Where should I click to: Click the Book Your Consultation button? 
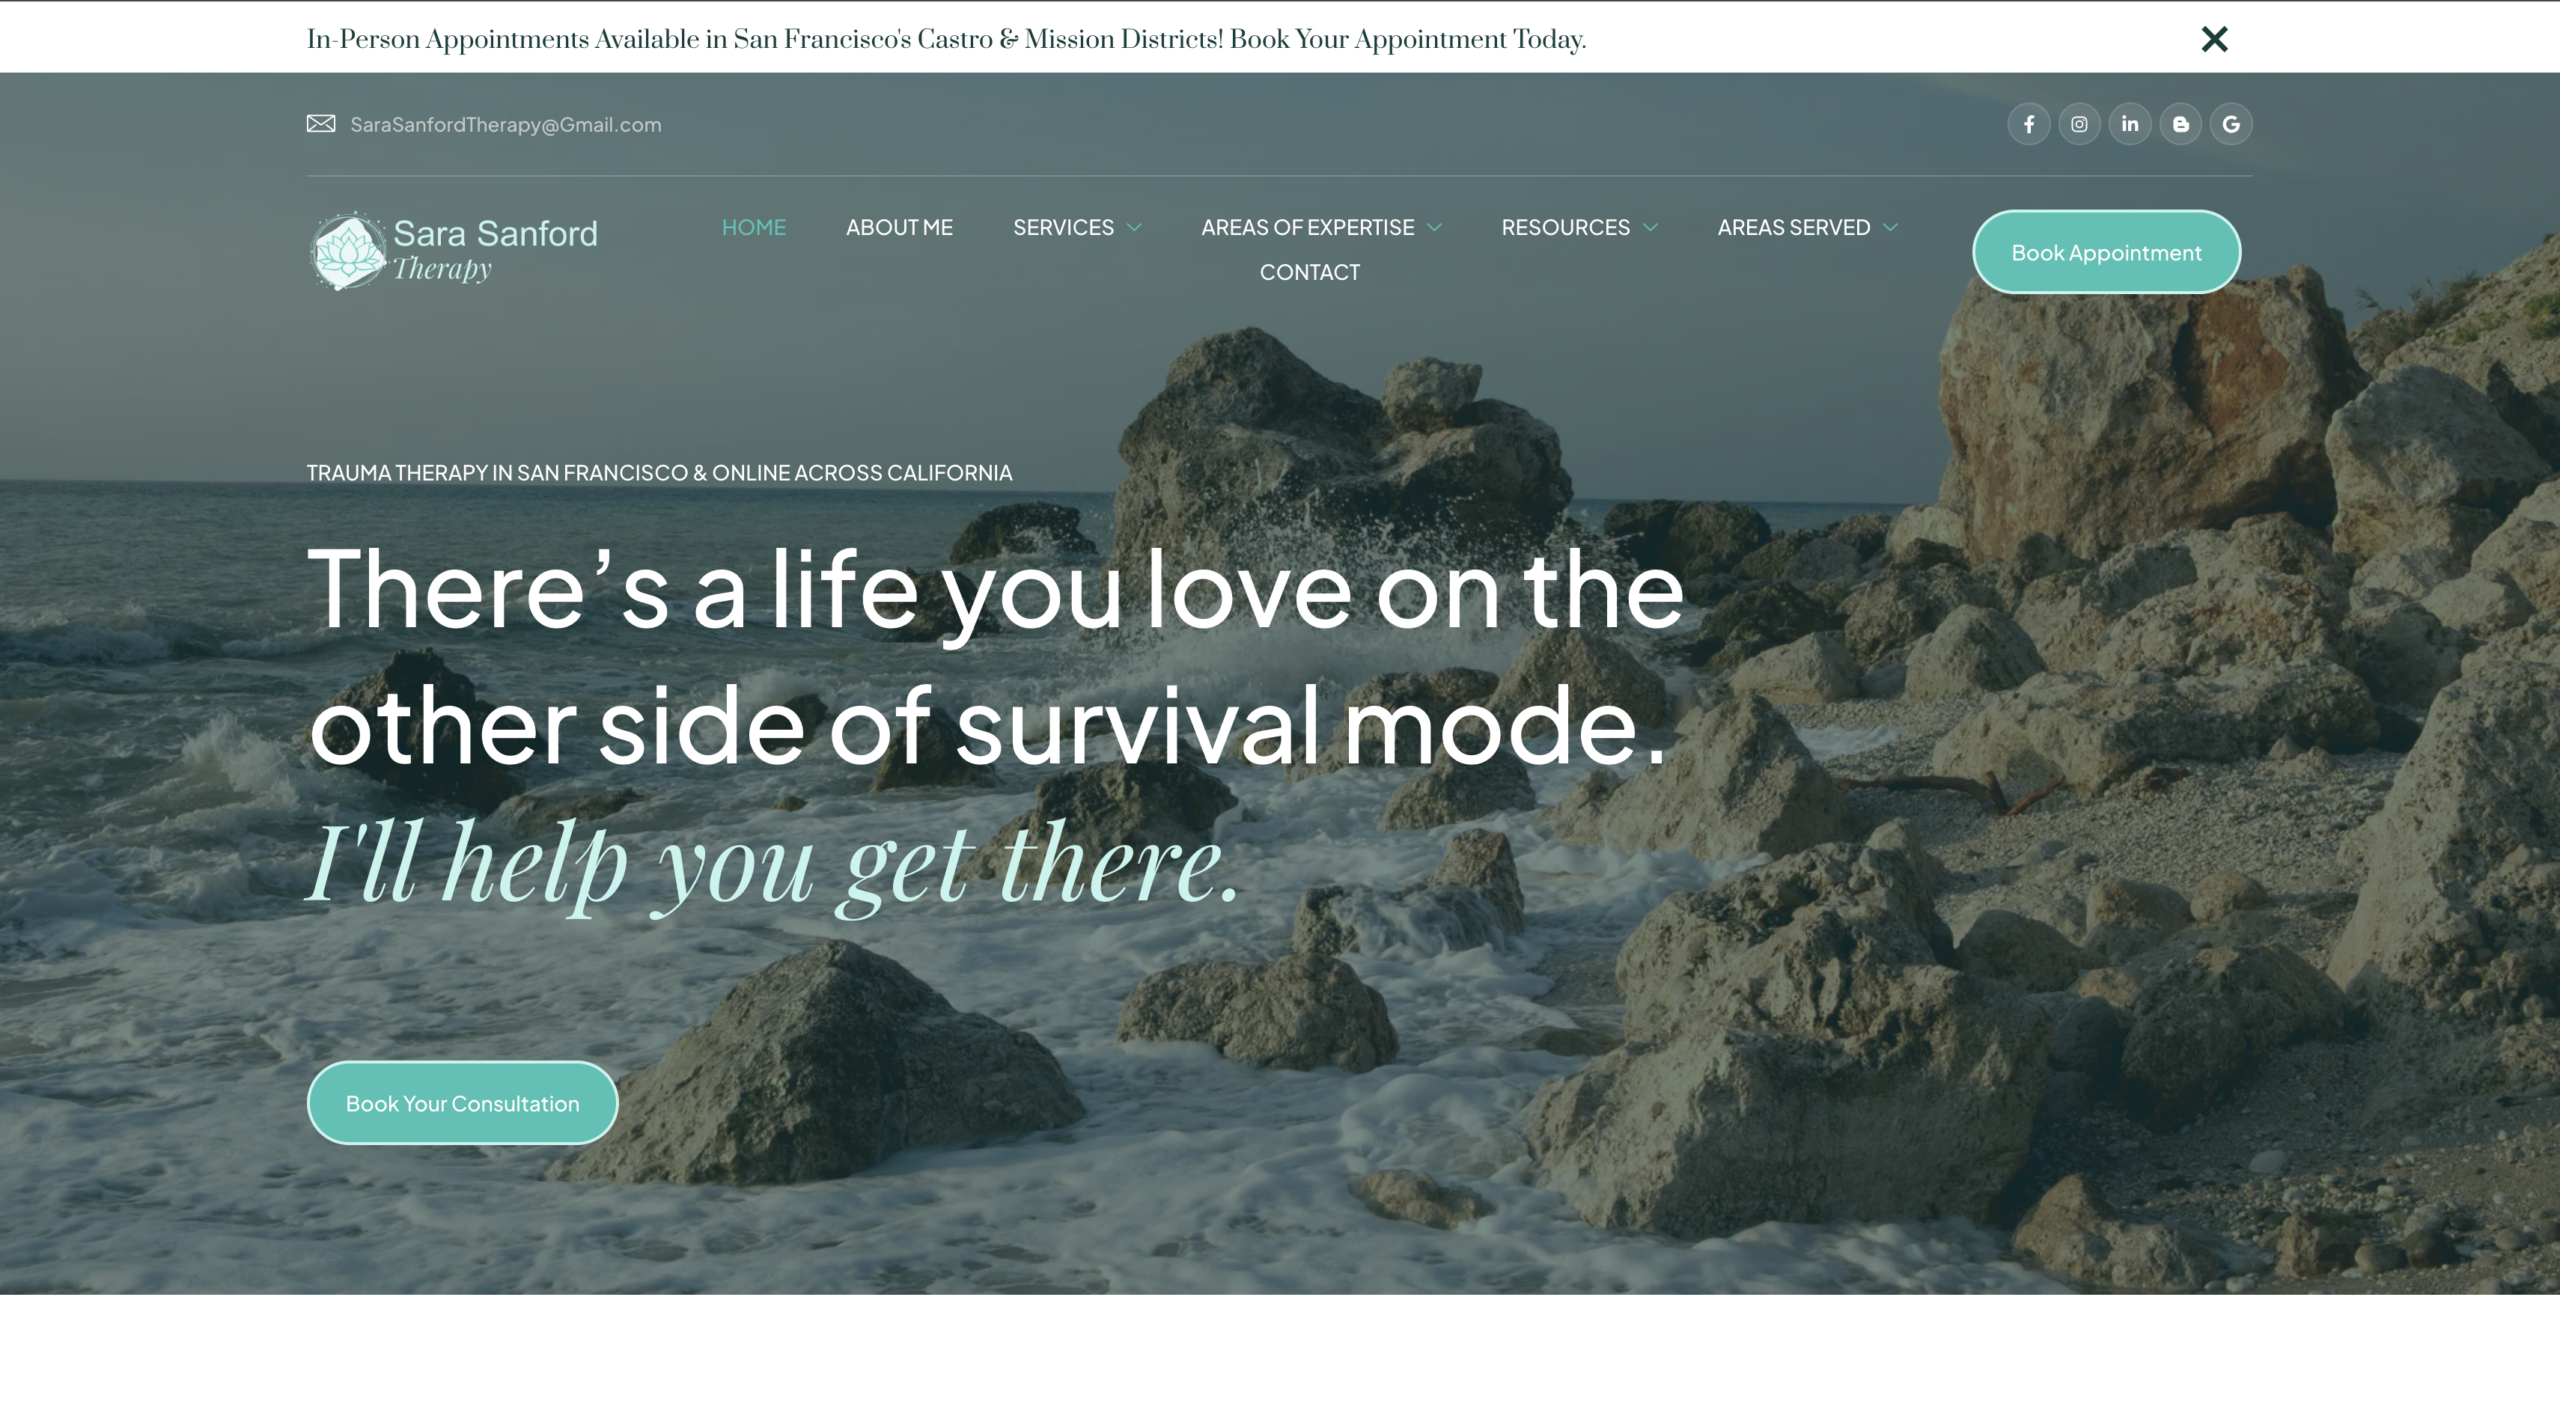462,1103
